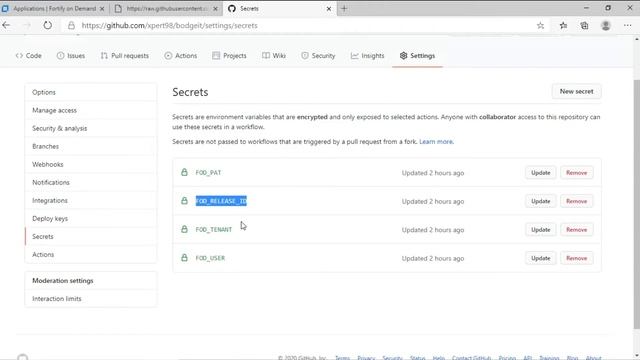640x360 pixels.
Task: Open Integrations settings page
Action: tap(91, 200)
